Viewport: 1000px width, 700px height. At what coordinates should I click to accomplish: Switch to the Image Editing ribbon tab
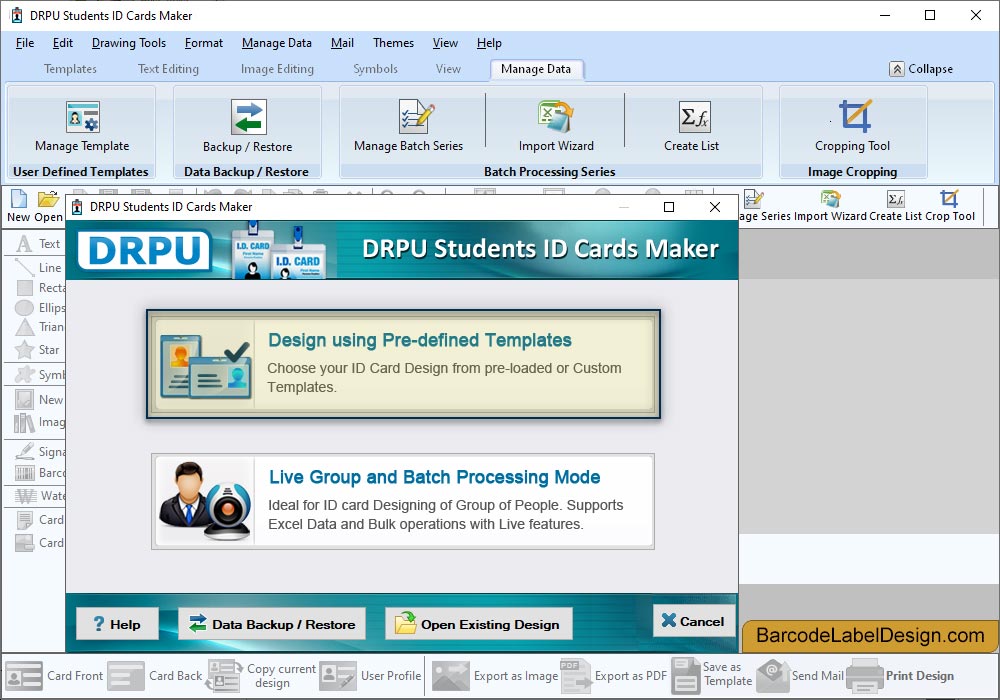[277, 69]
